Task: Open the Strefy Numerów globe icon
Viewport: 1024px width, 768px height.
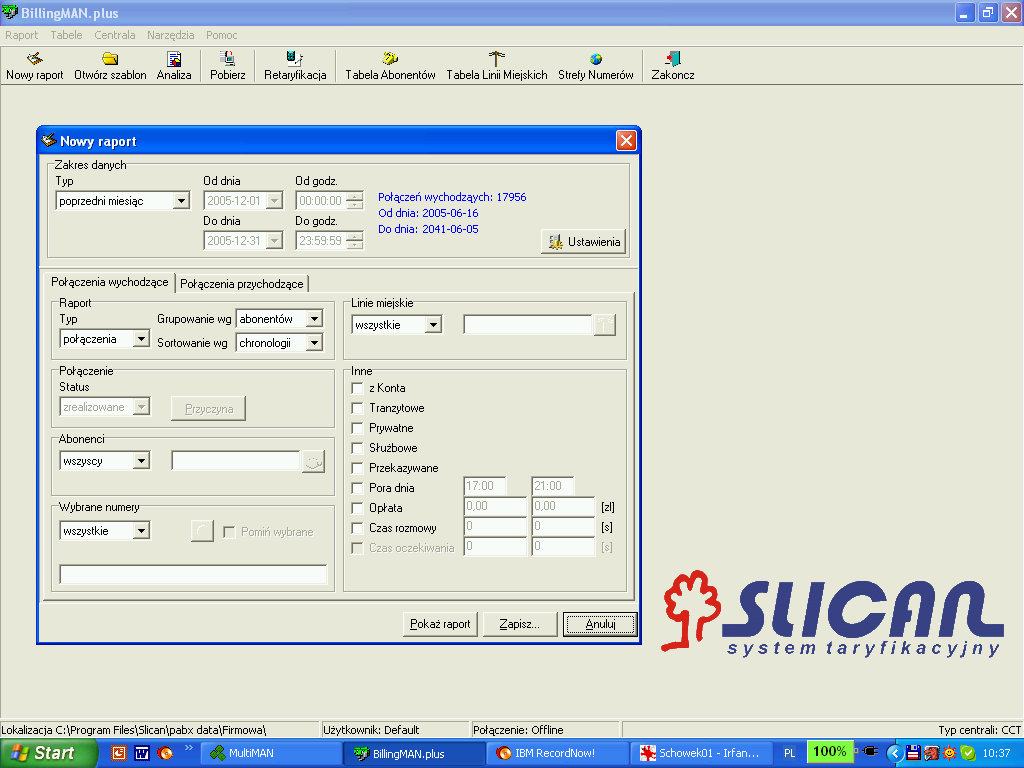Action: [596, 66]
